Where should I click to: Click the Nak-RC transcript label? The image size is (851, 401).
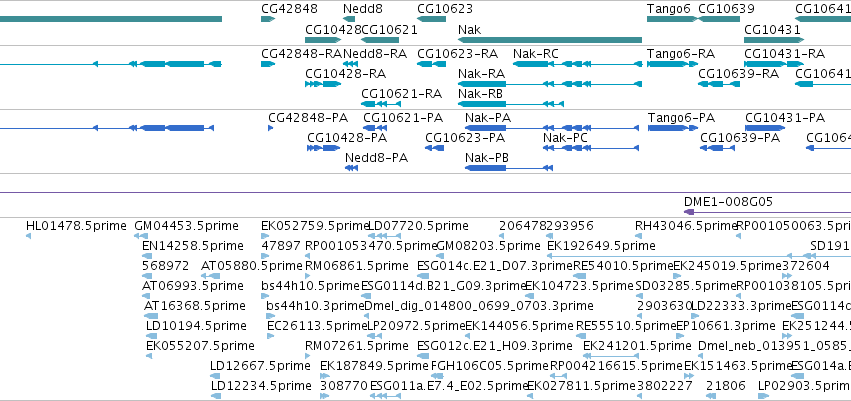(536, 54)
